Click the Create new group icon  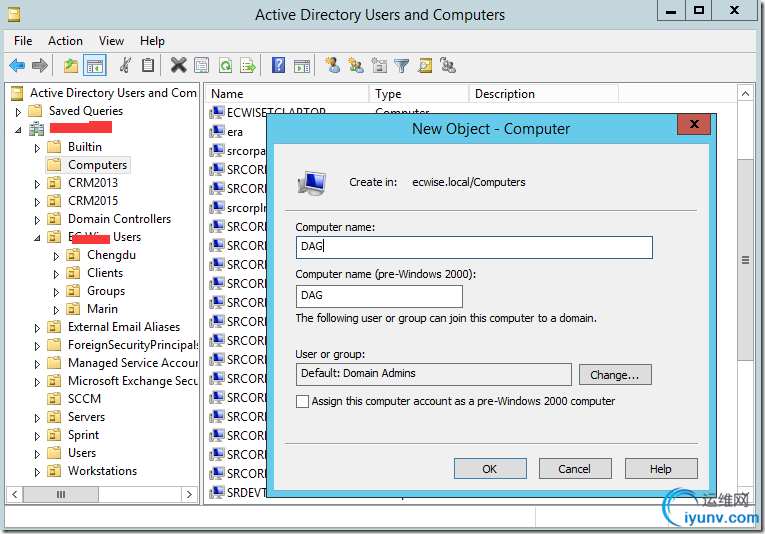356,65
